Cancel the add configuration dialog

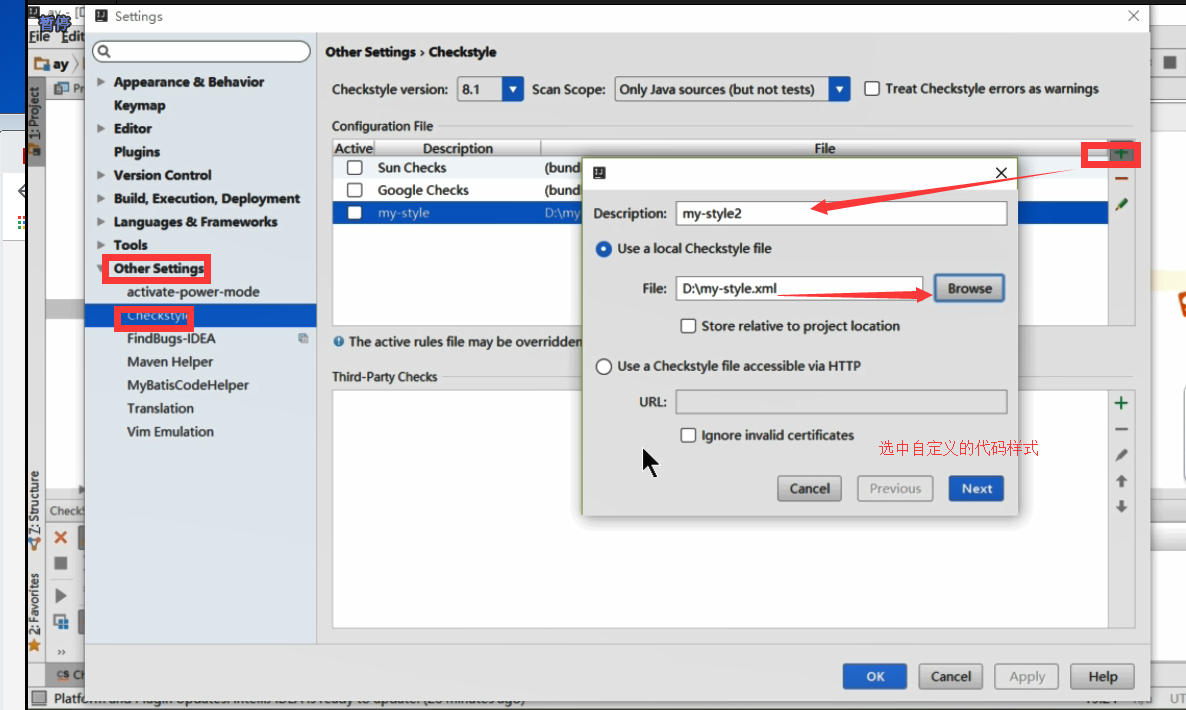pyautogui.click(x=809, y=488)
